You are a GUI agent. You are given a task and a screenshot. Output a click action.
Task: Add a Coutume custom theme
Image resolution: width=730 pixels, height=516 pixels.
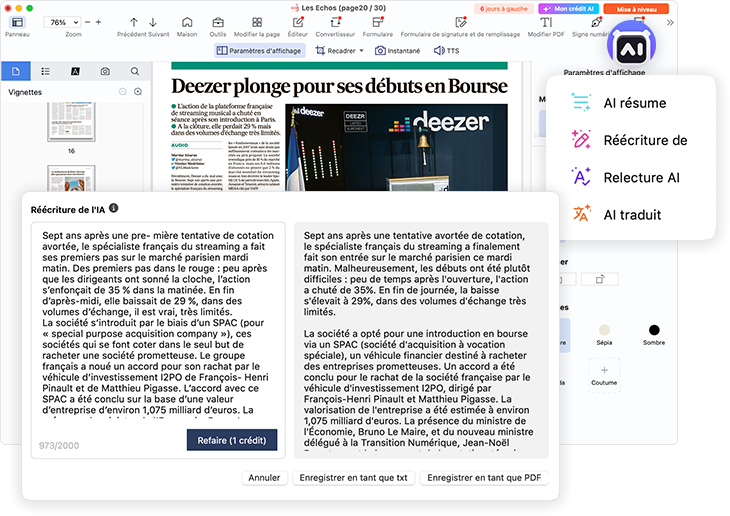[x=604, y=375]
